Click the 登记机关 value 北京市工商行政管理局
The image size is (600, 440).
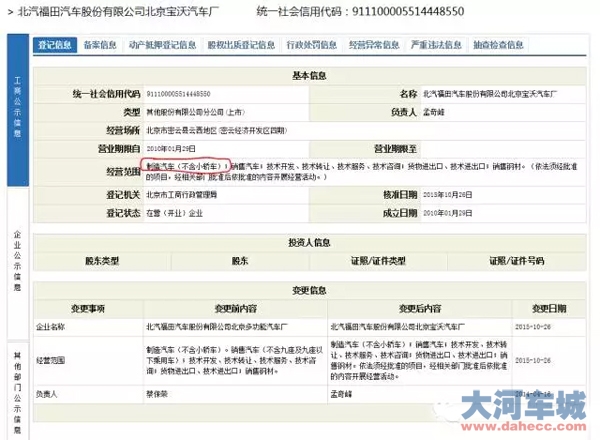[181, 195]
